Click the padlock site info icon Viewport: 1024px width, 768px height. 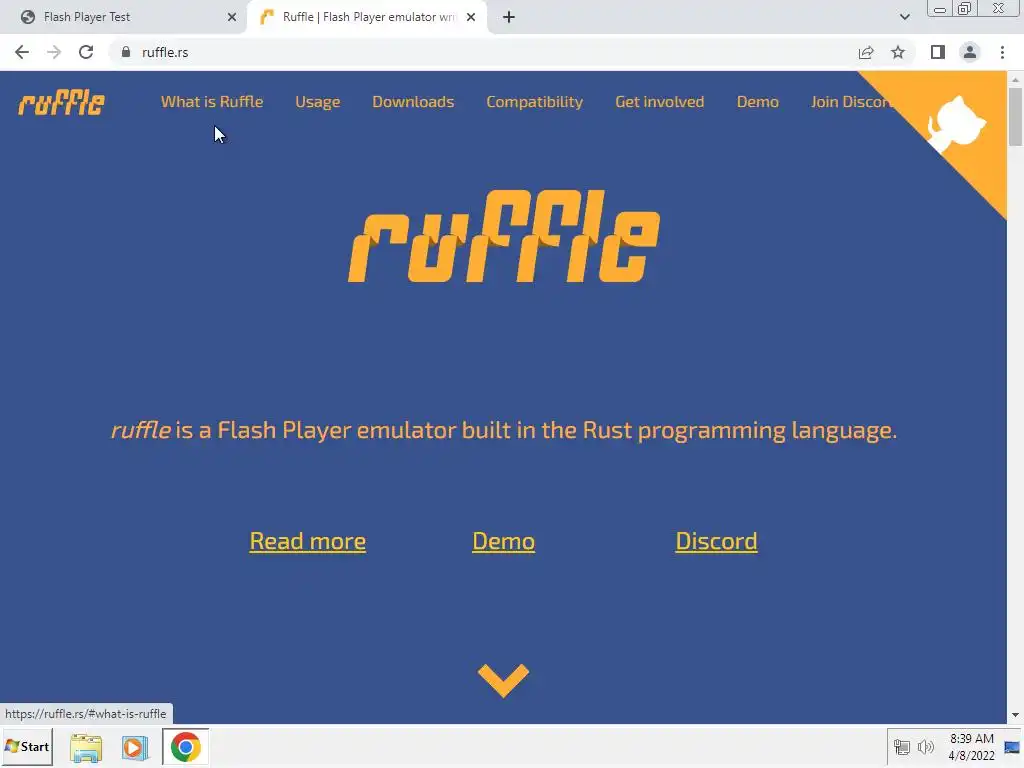(x=126, y=52)
